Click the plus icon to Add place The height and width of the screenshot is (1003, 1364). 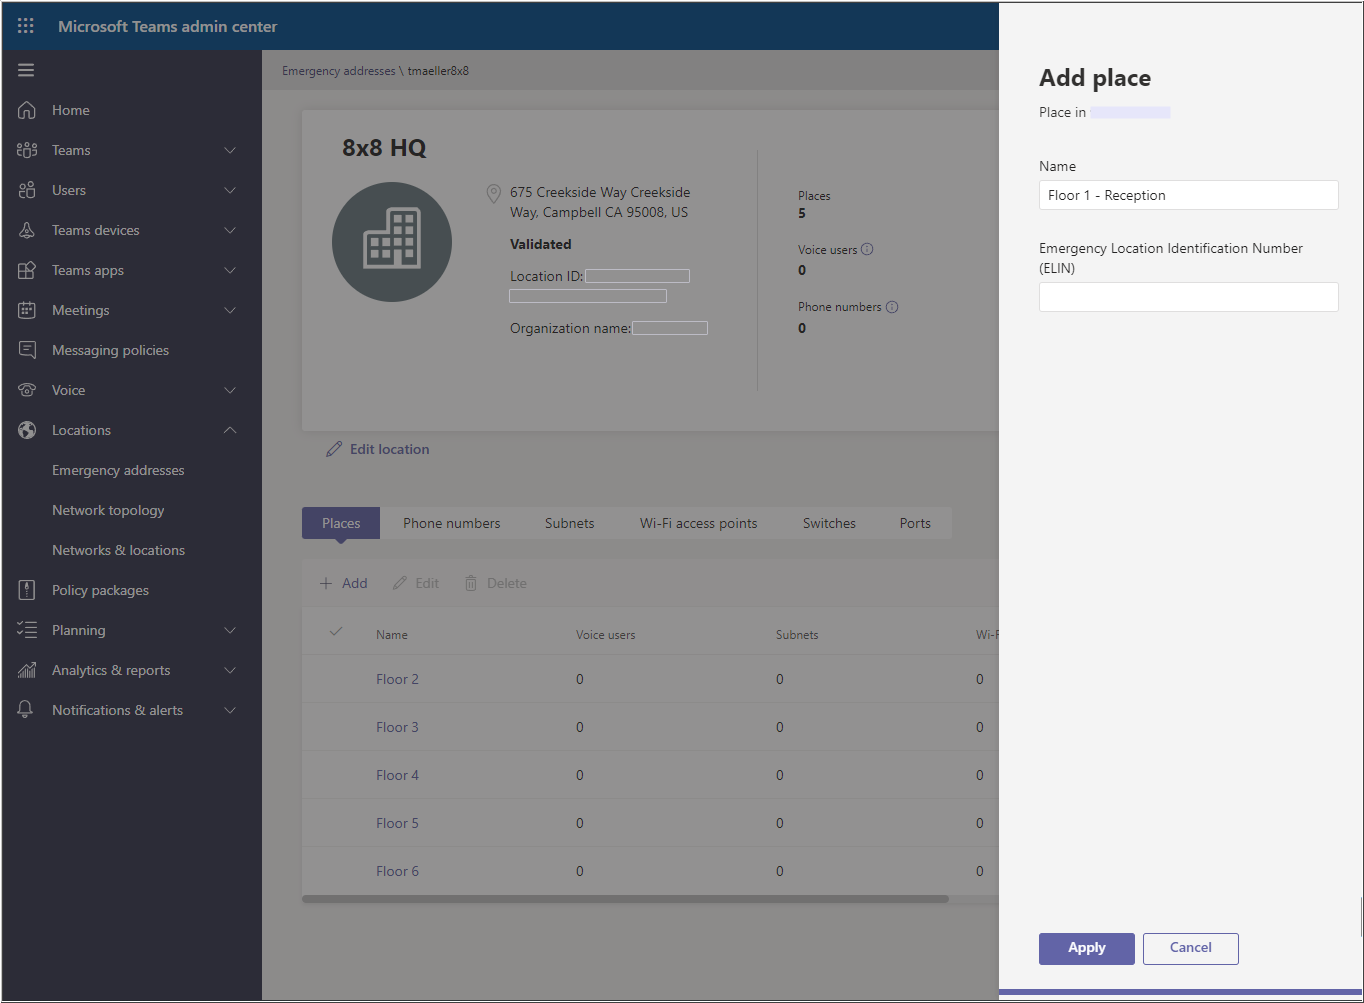pyautogui.click(x=326, y=583)
